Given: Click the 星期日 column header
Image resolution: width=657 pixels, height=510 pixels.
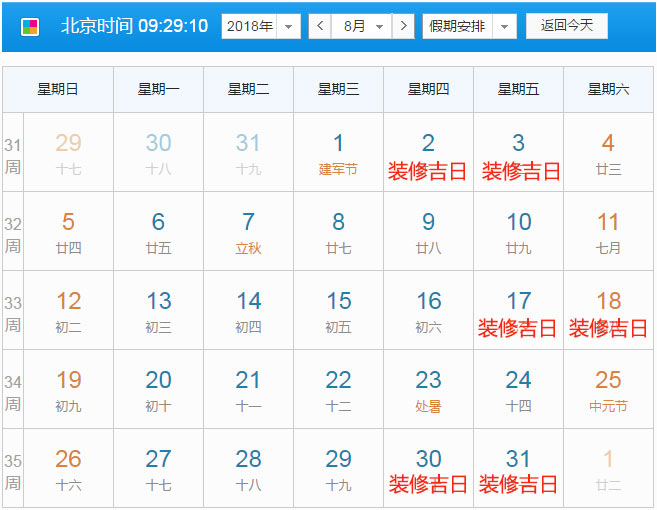Looking at the screenshot, I should coord(58,90).
